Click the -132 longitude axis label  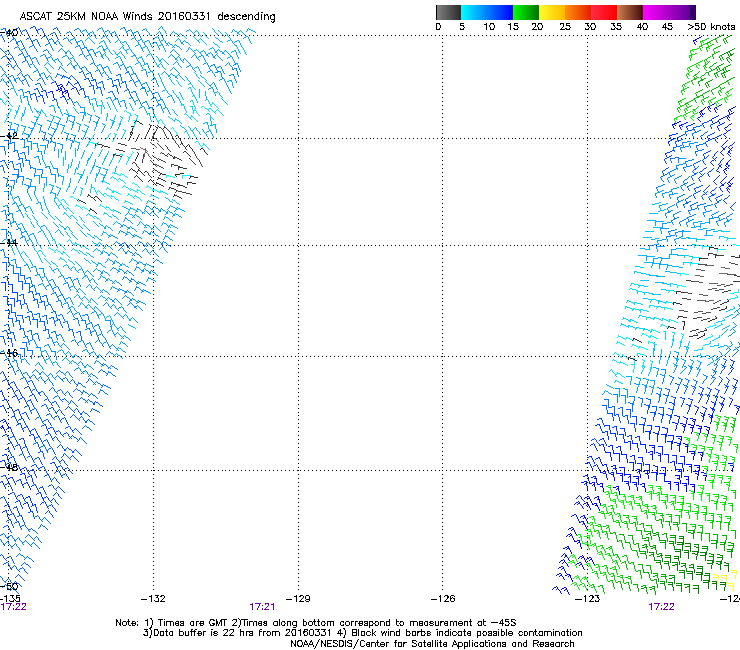153,599
